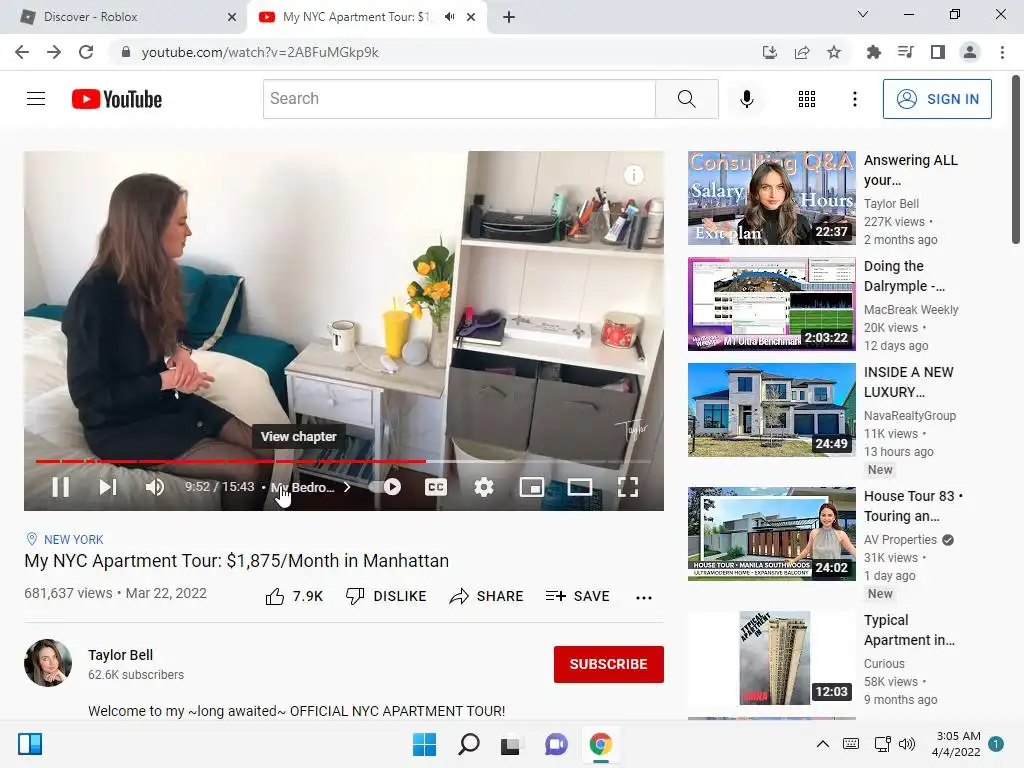Focus the YouTube search field
This screenshot has height=768, width=1024.
(459, 99)
